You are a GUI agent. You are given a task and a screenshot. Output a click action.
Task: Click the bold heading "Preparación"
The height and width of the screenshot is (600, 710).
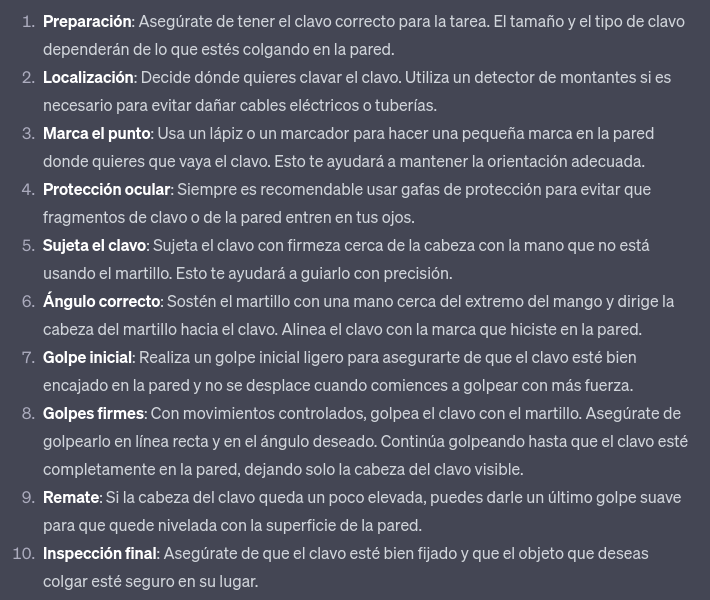[87, 21]
